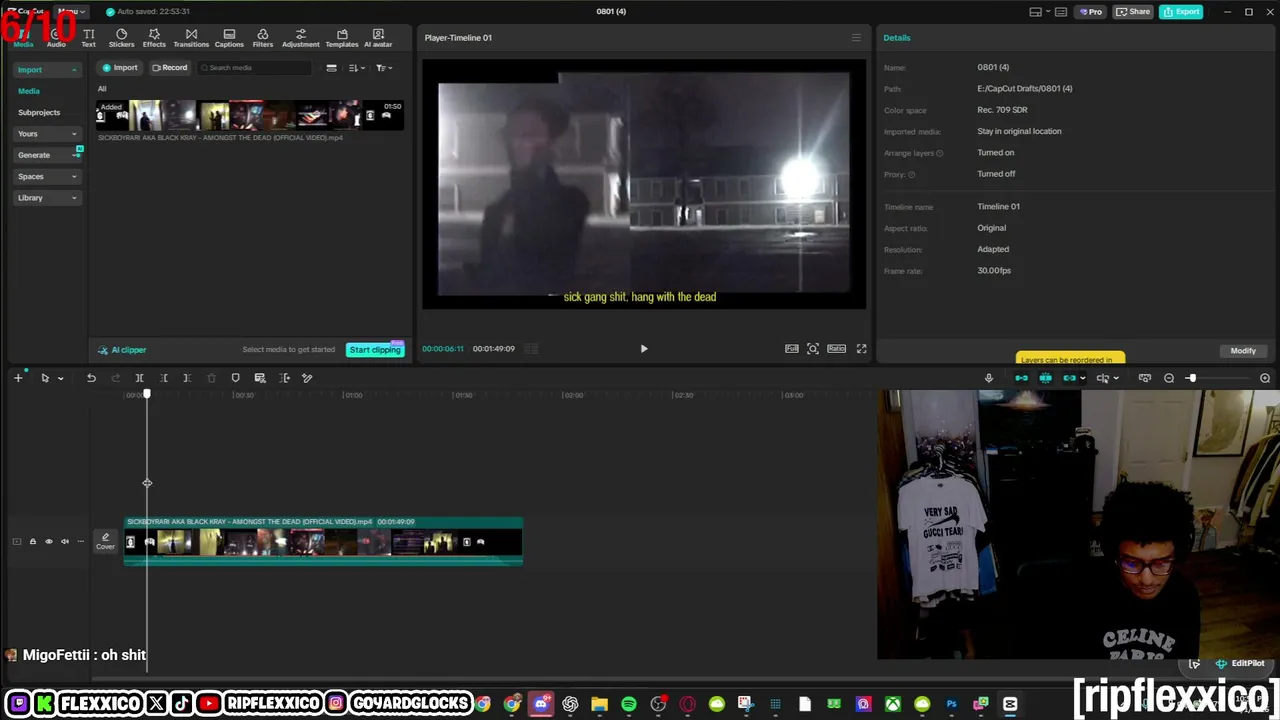The image size is (1280, 720).
Task: Click the Share button
Action: point(1134,12)
